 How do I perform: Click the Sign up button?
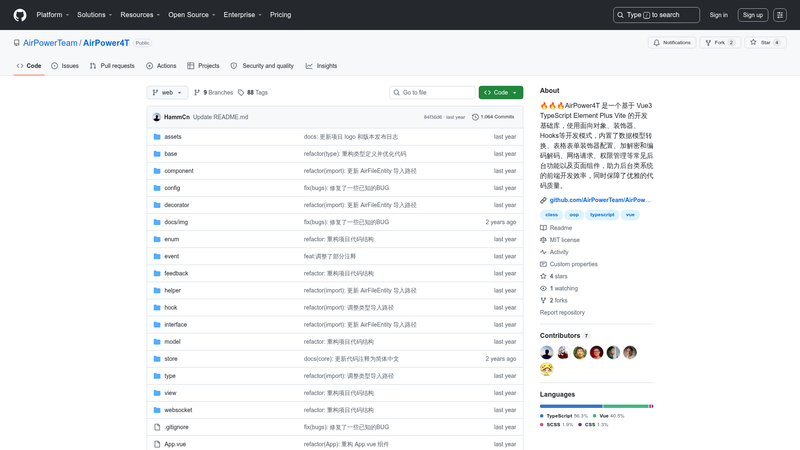click(753, 15)
